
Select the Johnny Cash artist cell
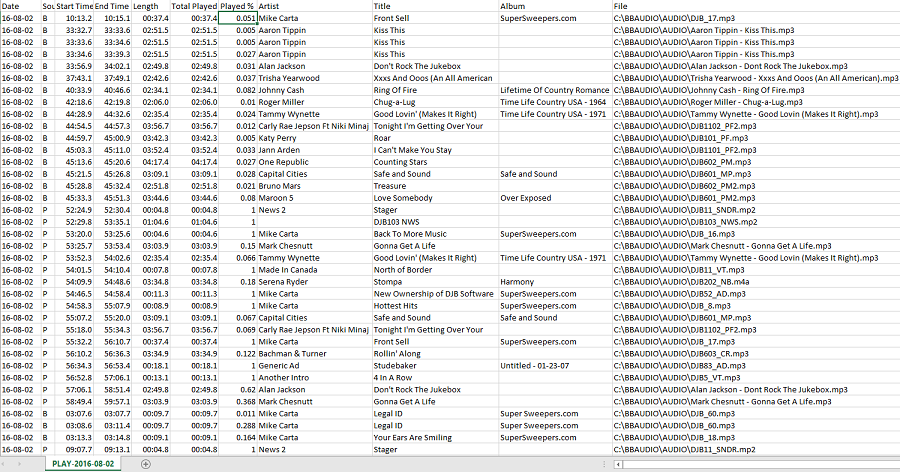(315, 90)
